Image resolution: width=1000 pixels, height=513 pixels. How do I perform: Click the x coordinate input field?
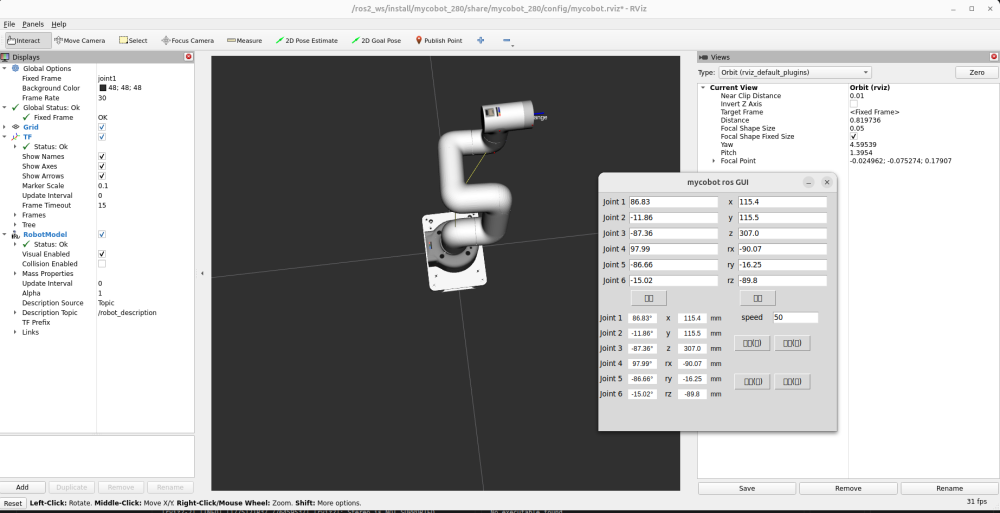click(783, 202)
